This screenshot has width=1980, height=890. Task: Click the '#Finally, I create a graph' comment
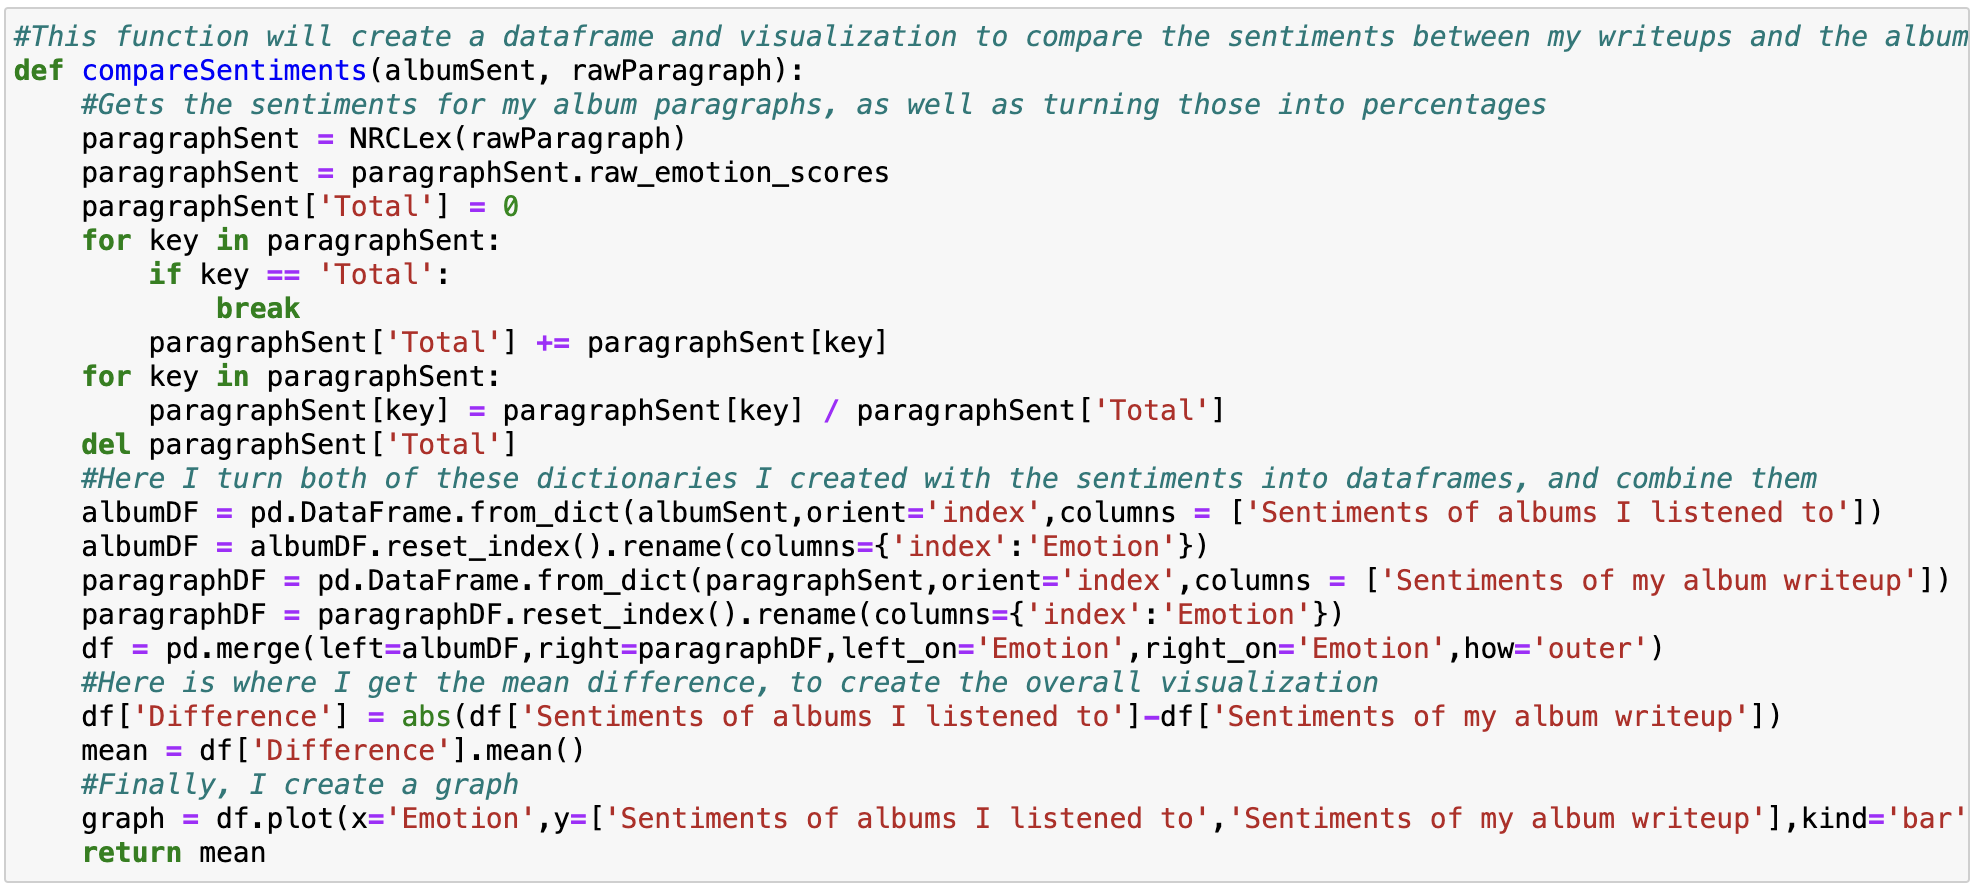pos(300,785)
